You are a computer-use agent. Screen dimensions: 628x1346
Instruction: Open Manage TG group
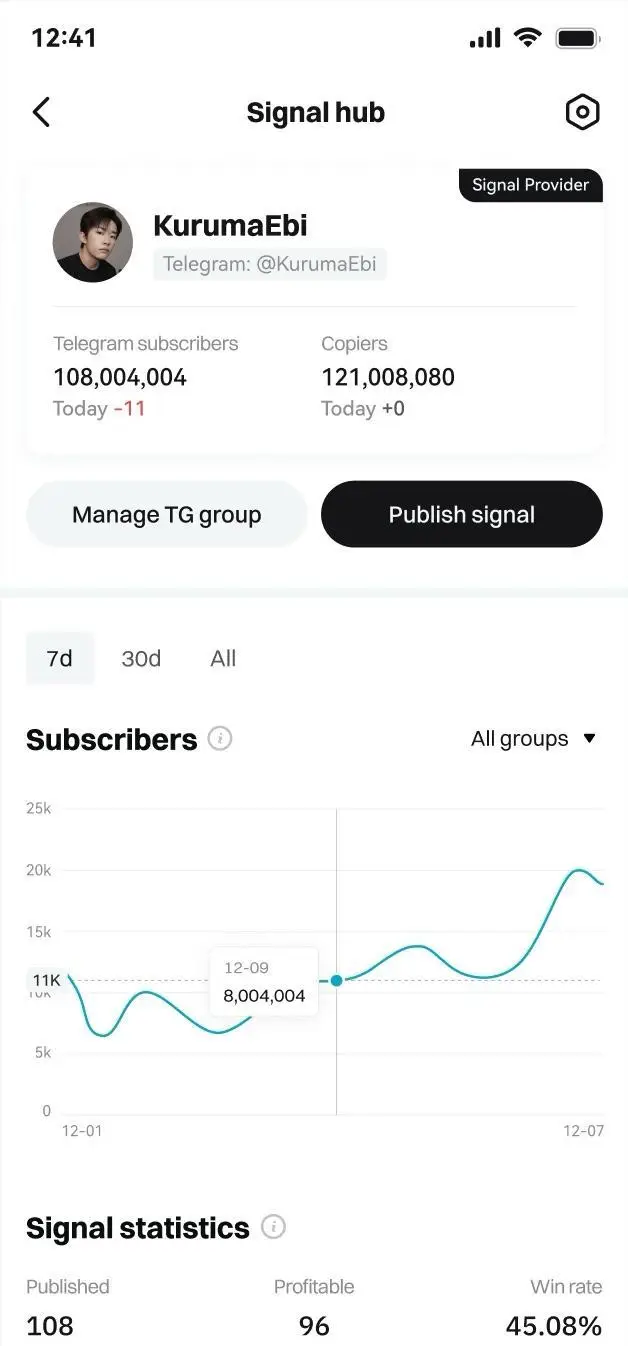click(x=166, y=514)
